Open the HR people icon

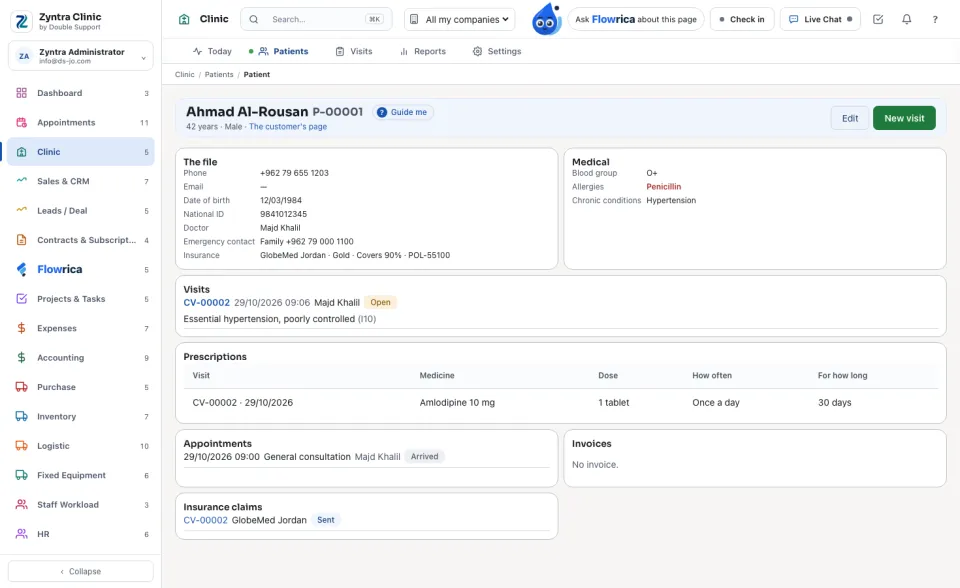tap(21, 534)
